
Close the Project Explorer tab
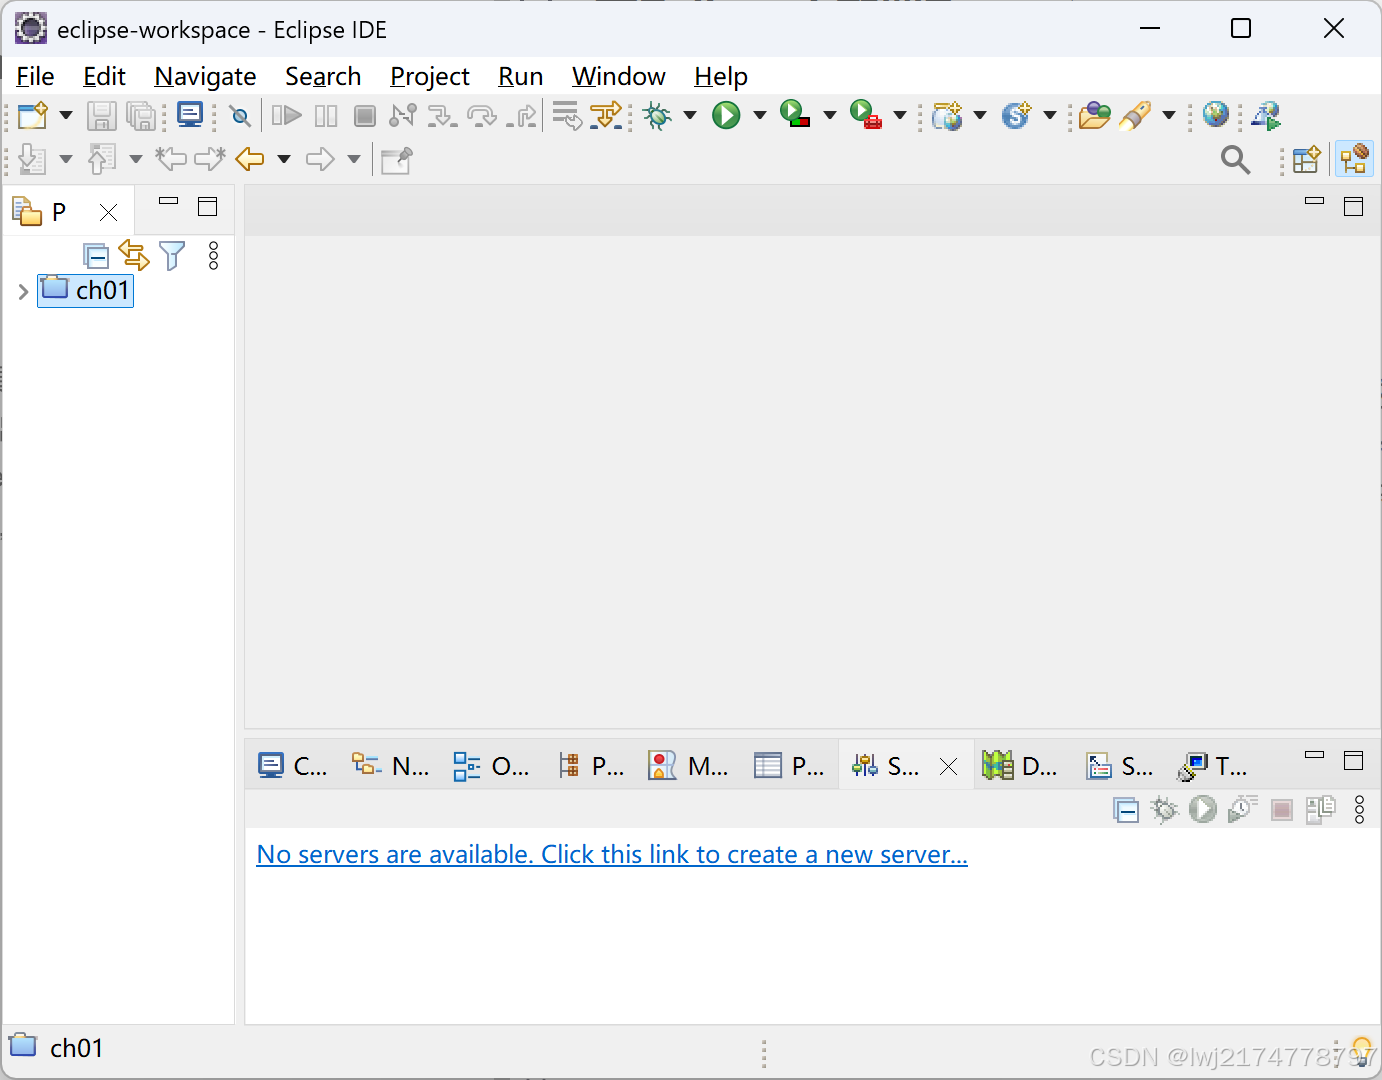109,212
